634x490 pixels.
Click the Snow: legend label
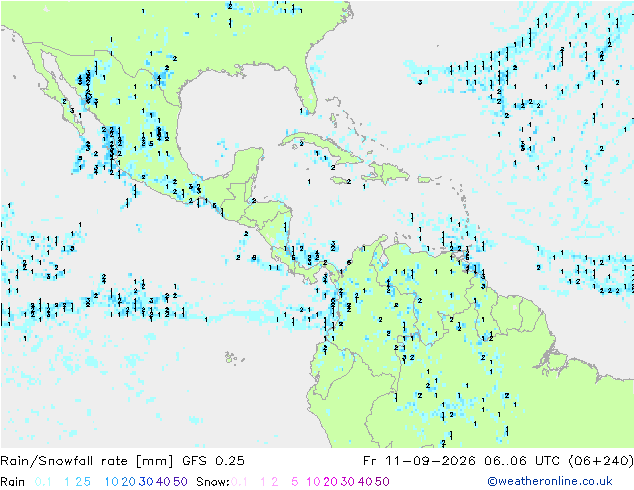213,482
